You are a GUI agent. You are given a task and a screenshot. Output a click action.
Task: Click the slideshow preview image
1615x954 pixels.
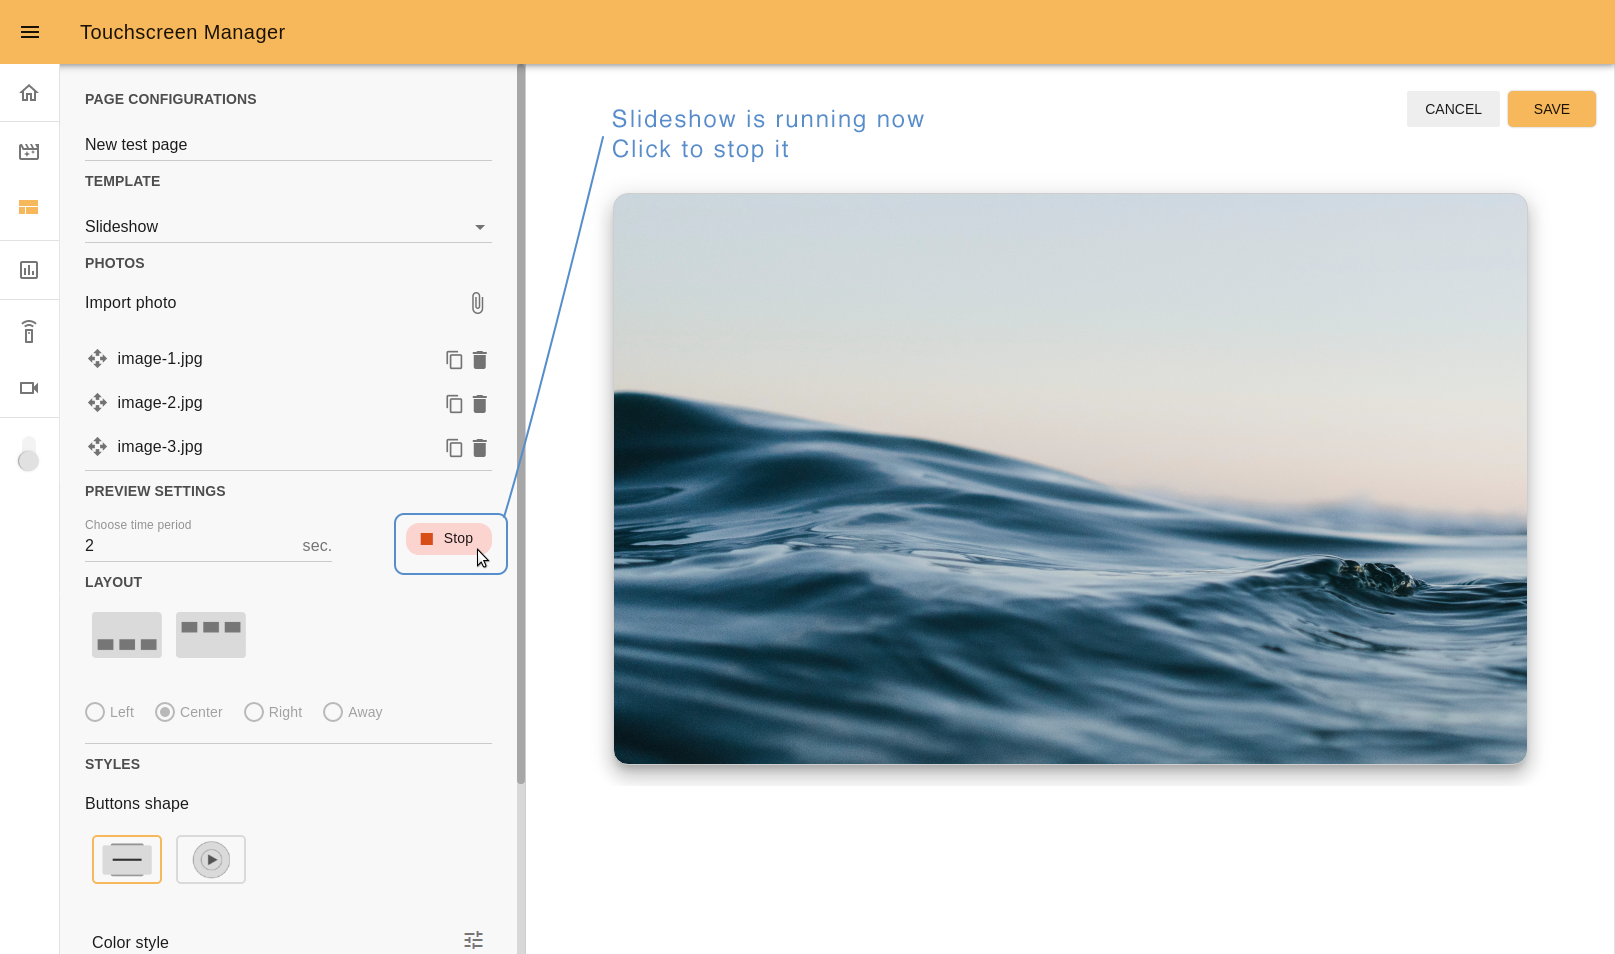tap(1070, 479)
